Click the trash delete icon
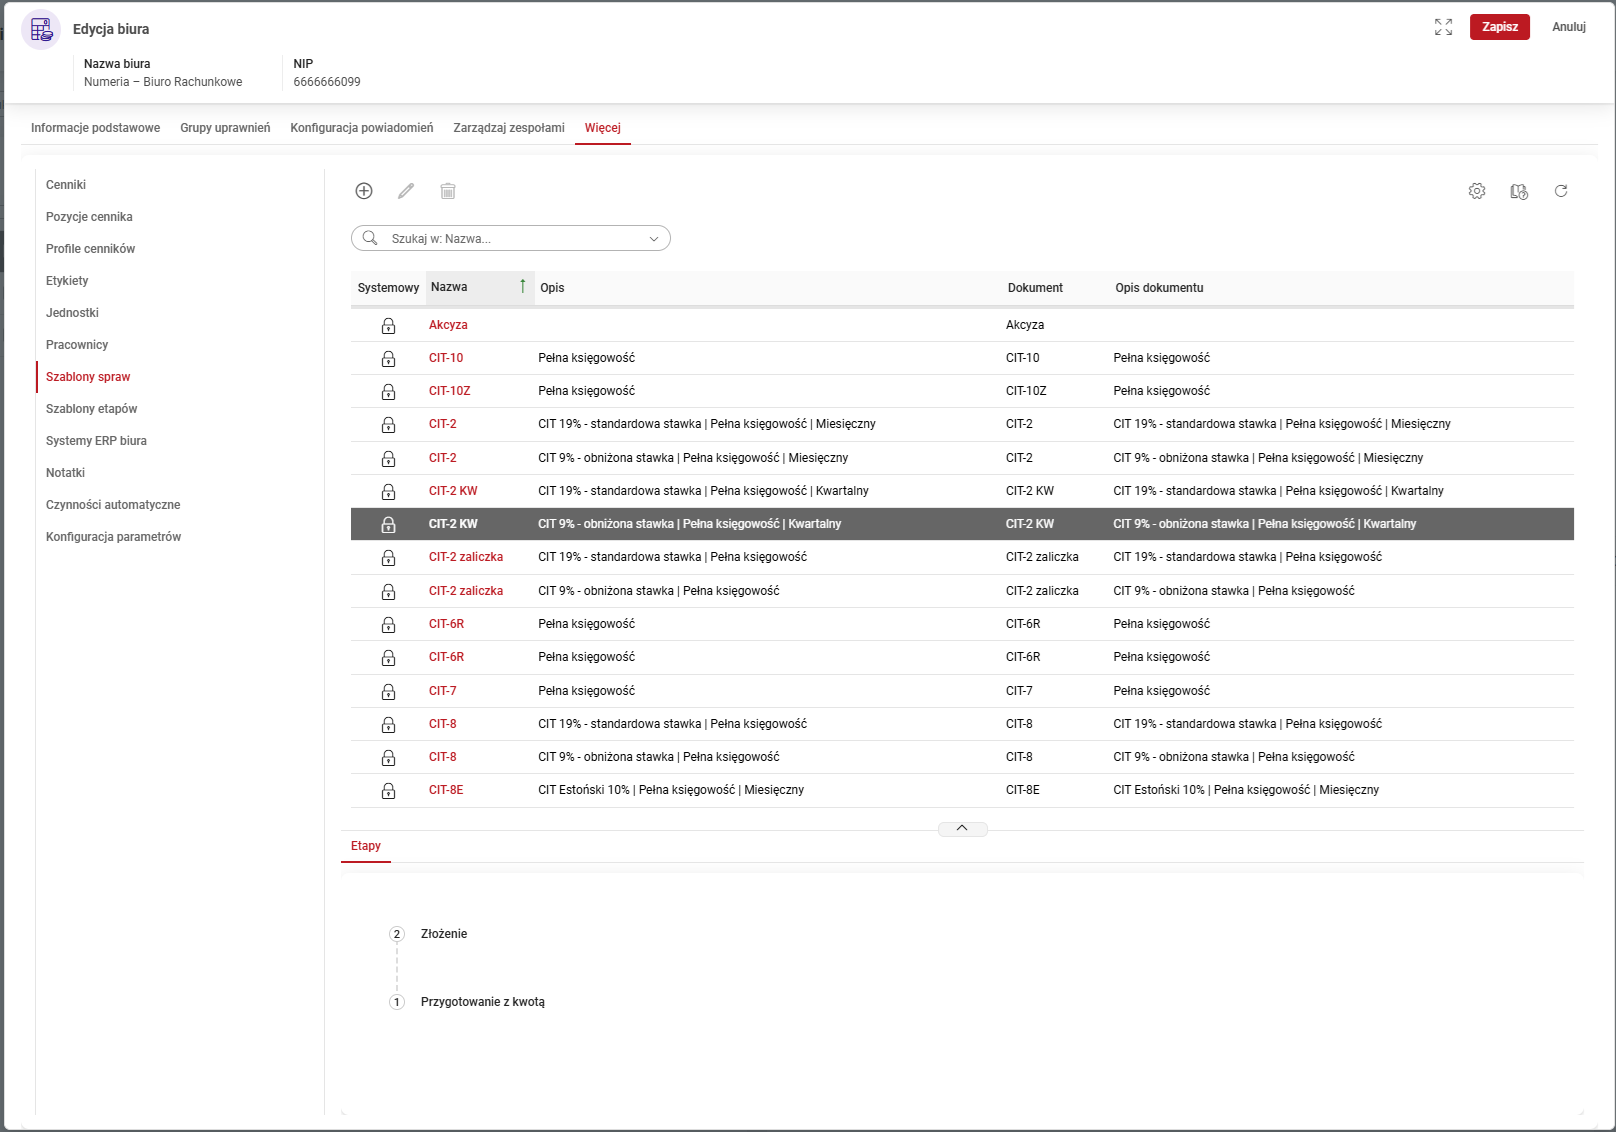 pyautogui.click(x=448, y=191)
